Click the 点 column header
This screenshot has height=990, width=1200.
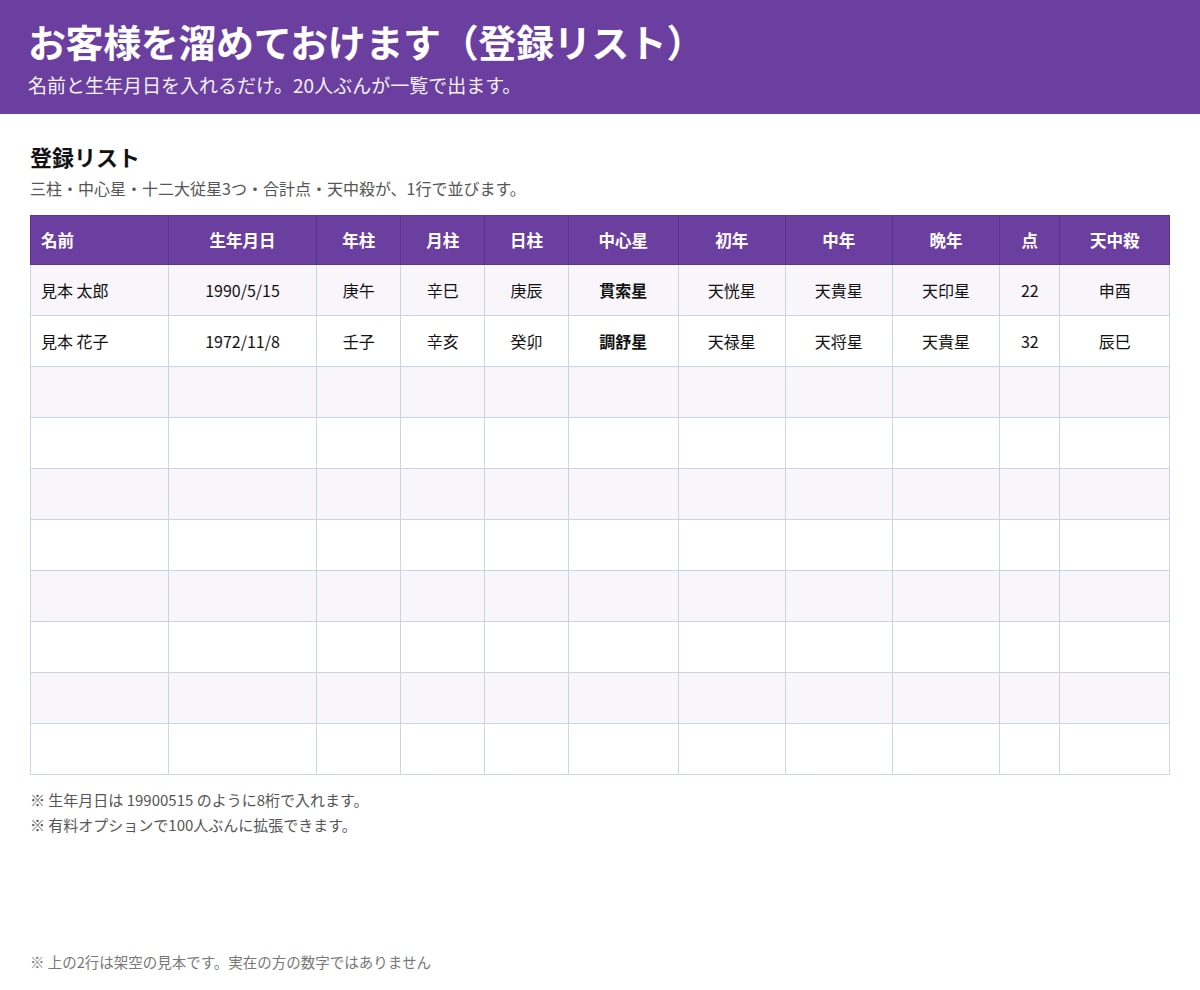point(1029,240)
